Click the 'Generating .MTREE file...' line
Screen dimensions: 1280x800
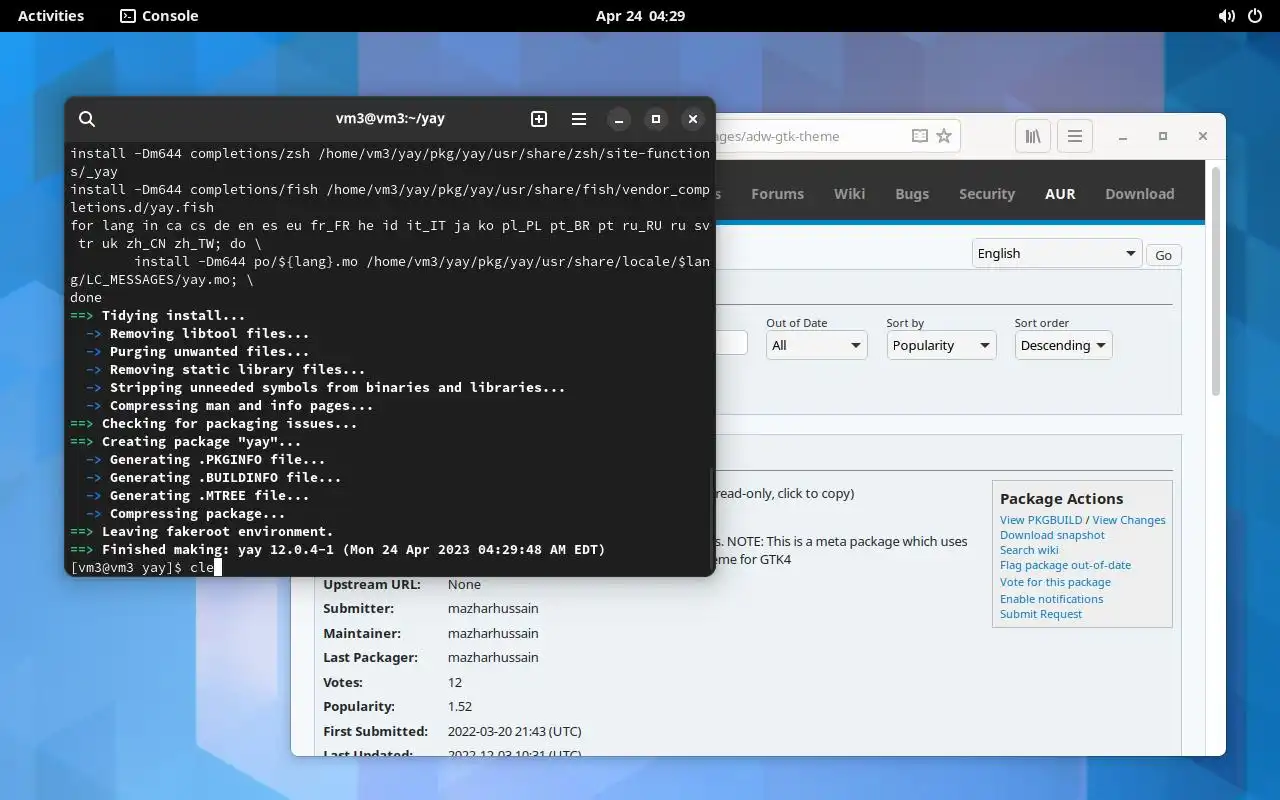[198, 495]
